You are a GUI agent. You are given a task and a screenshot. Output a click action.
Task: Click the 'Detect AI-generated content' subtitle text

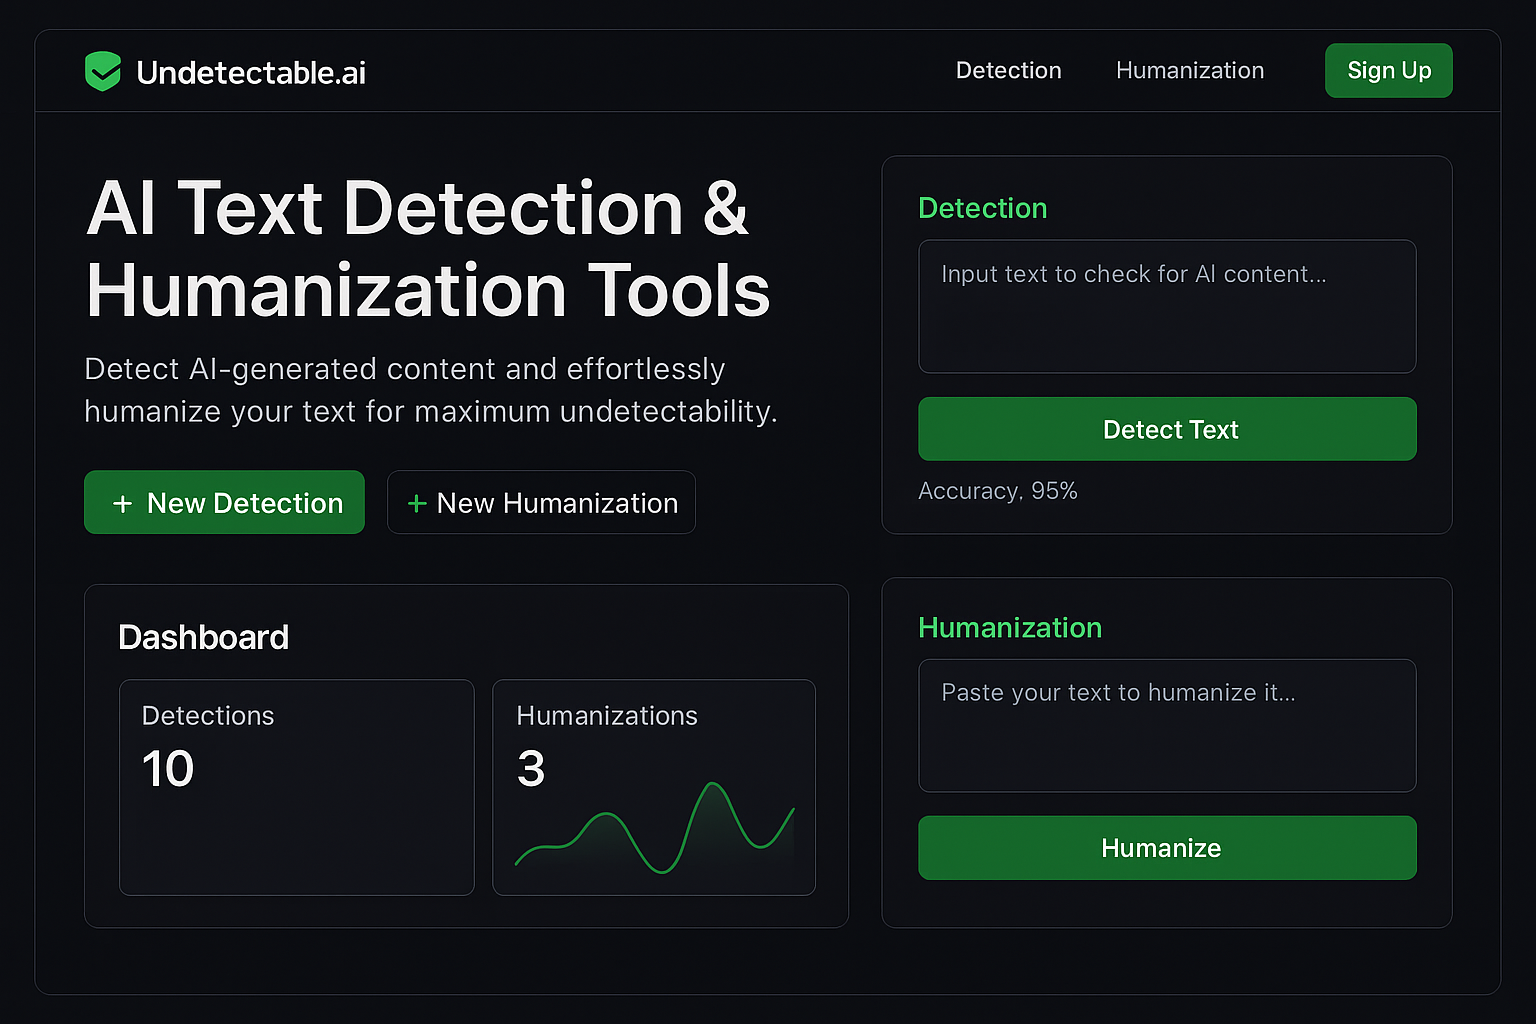tap(431, 390)
